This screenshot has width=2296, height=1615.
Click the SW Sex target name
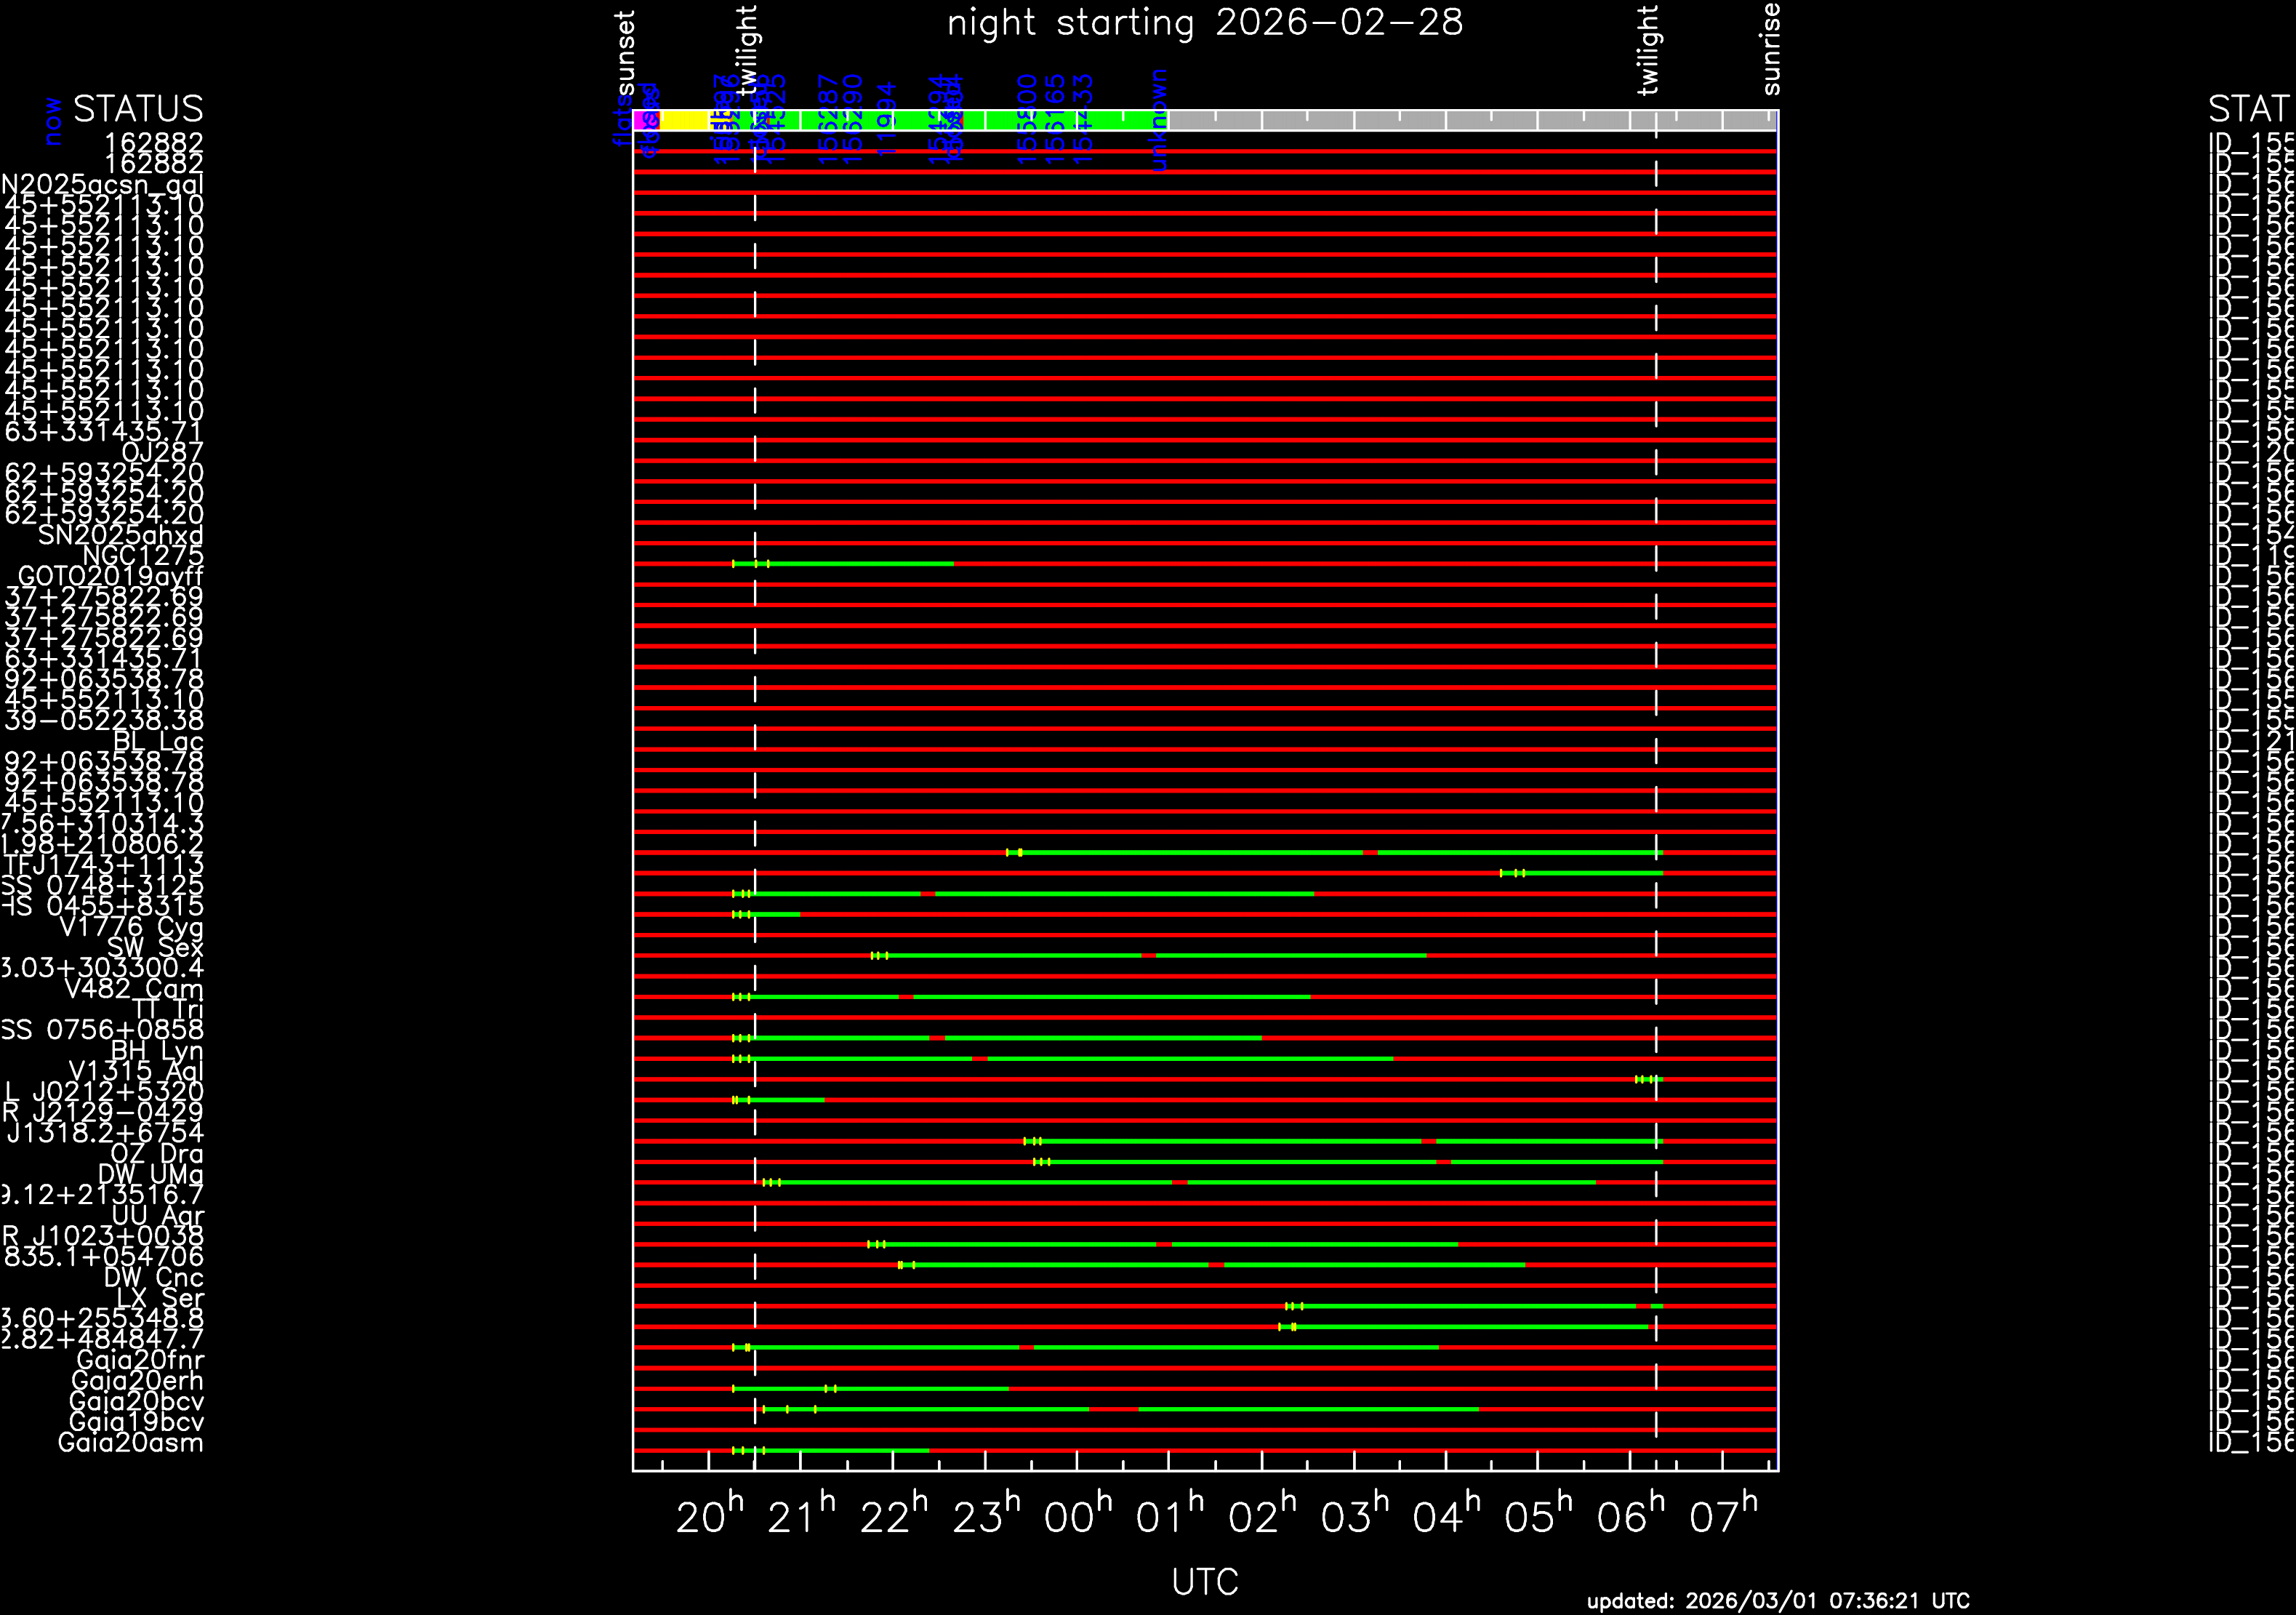tap(155, 947)
